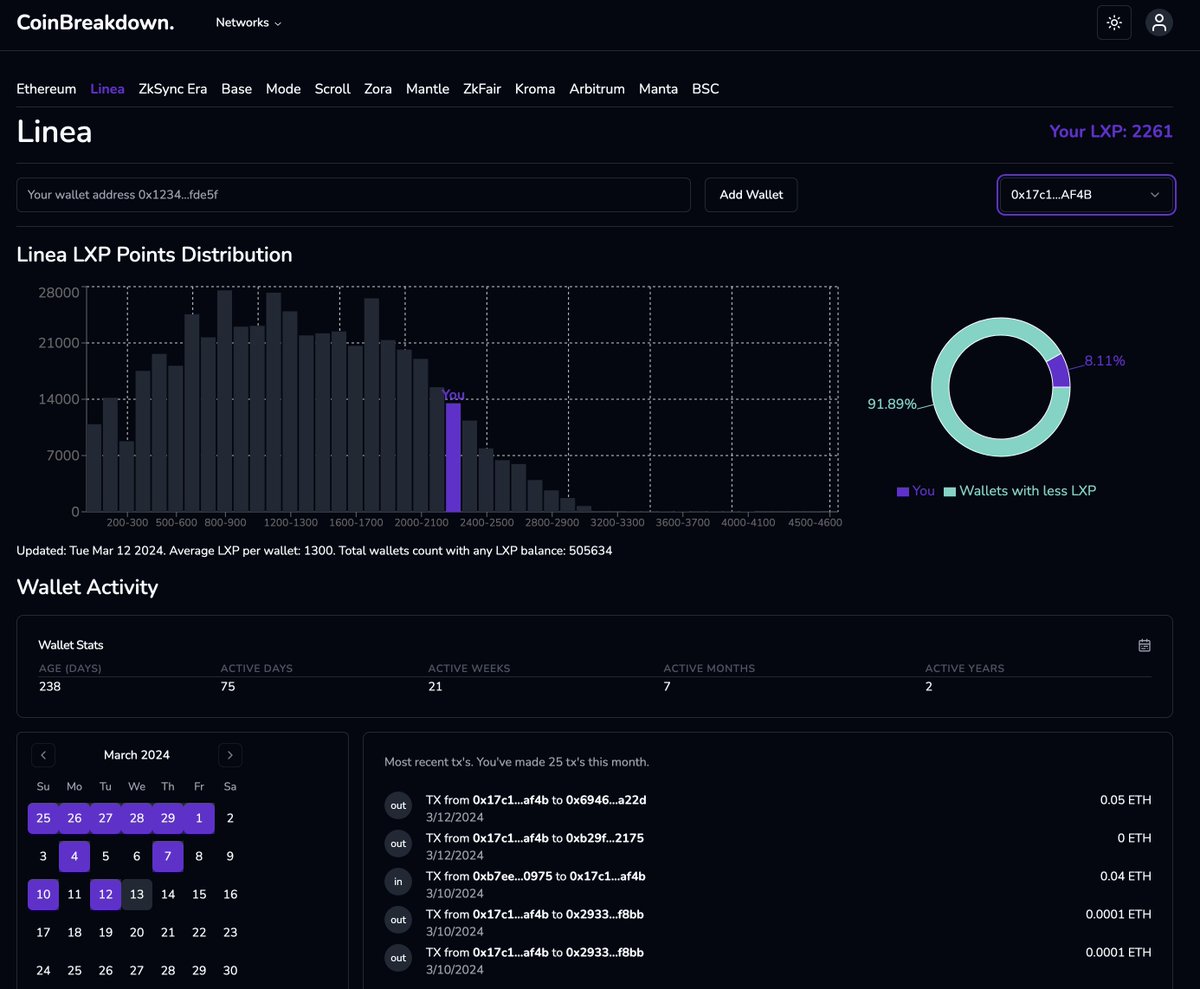Open the ZkSync Era tab
Screen dimensions: 1200x989
(173, 89)
